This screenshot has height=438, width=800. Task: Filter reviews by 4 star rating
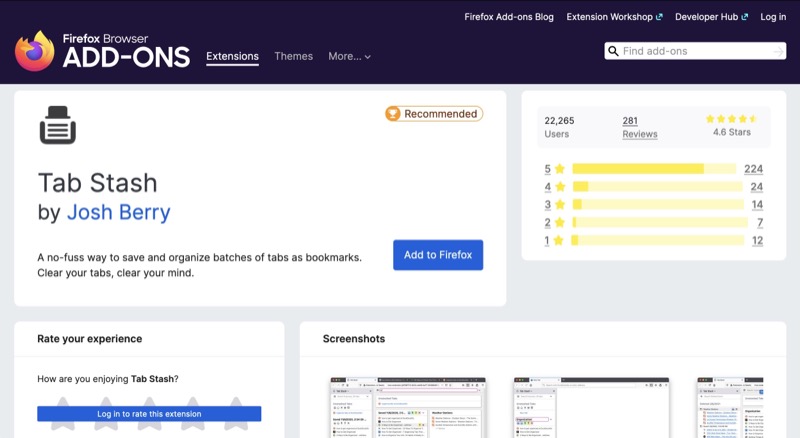point(555,187)
